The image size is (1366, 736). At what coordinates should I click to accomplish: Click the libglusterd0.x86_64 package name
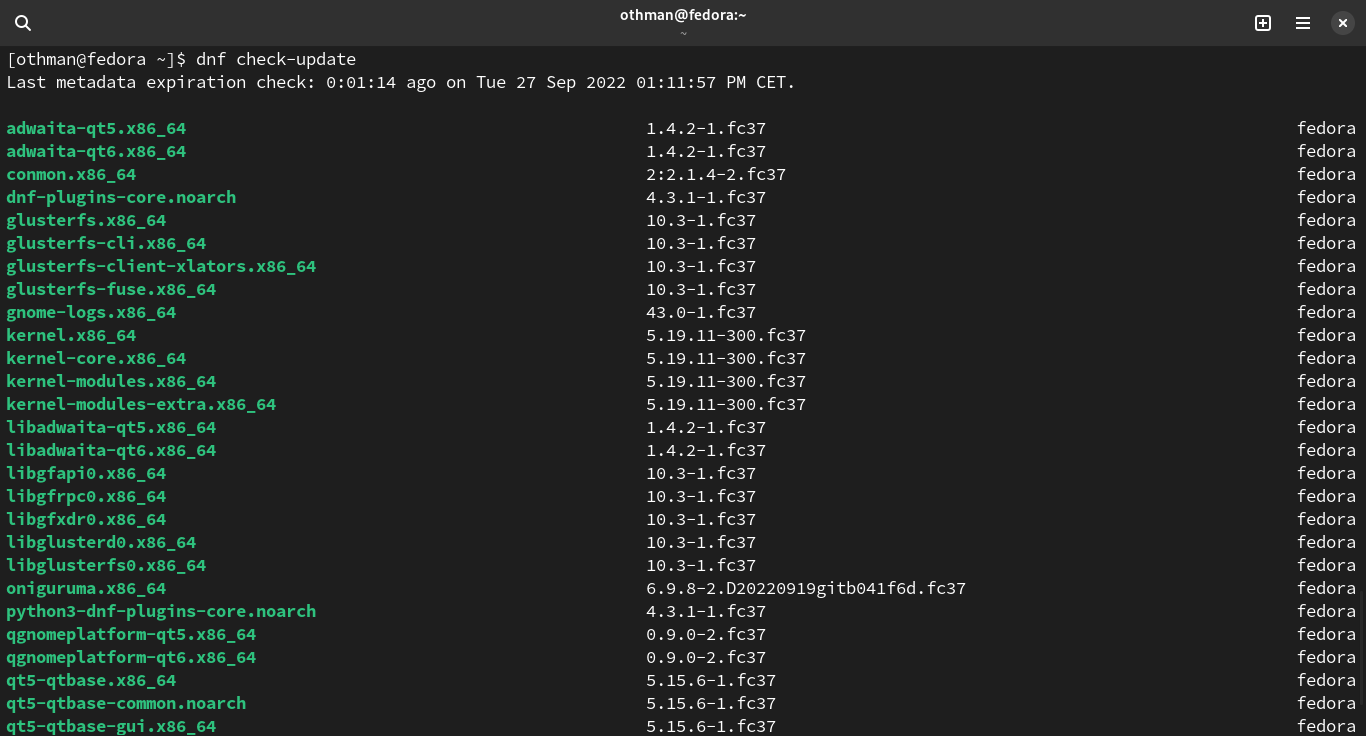tap(101, 542)
